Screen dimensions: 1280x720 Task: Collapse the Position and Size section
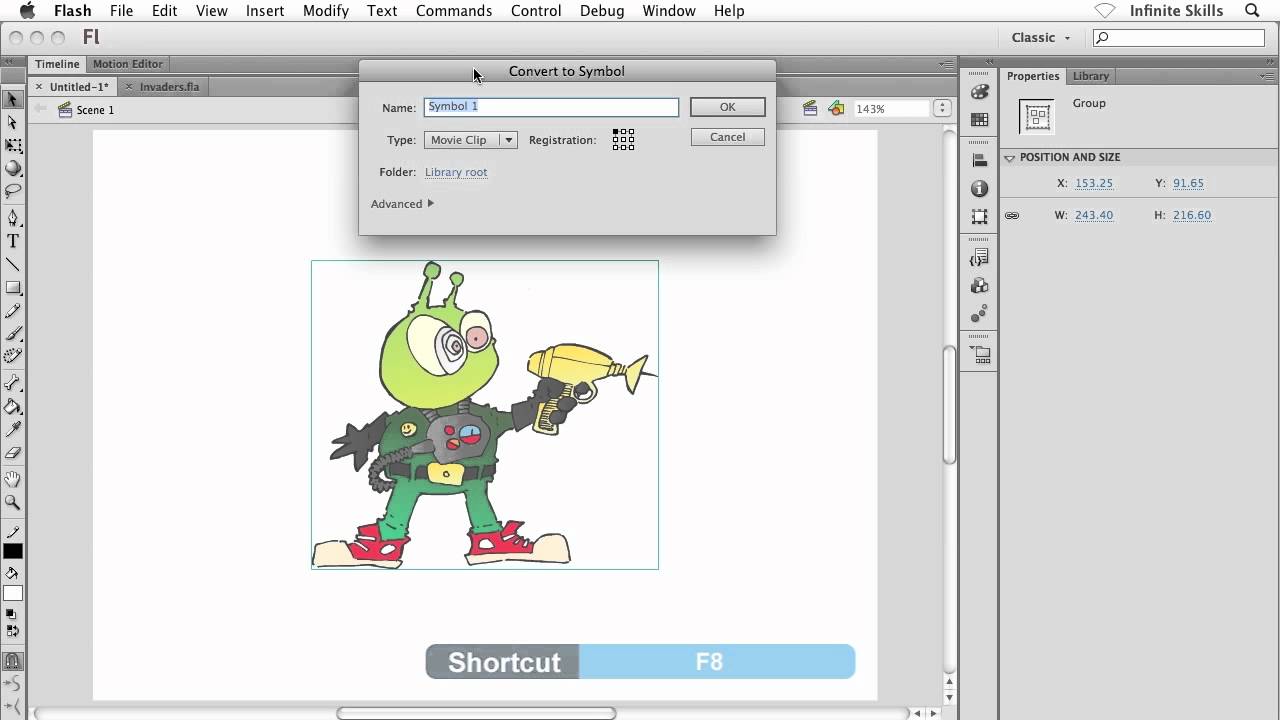(1010, 158)
